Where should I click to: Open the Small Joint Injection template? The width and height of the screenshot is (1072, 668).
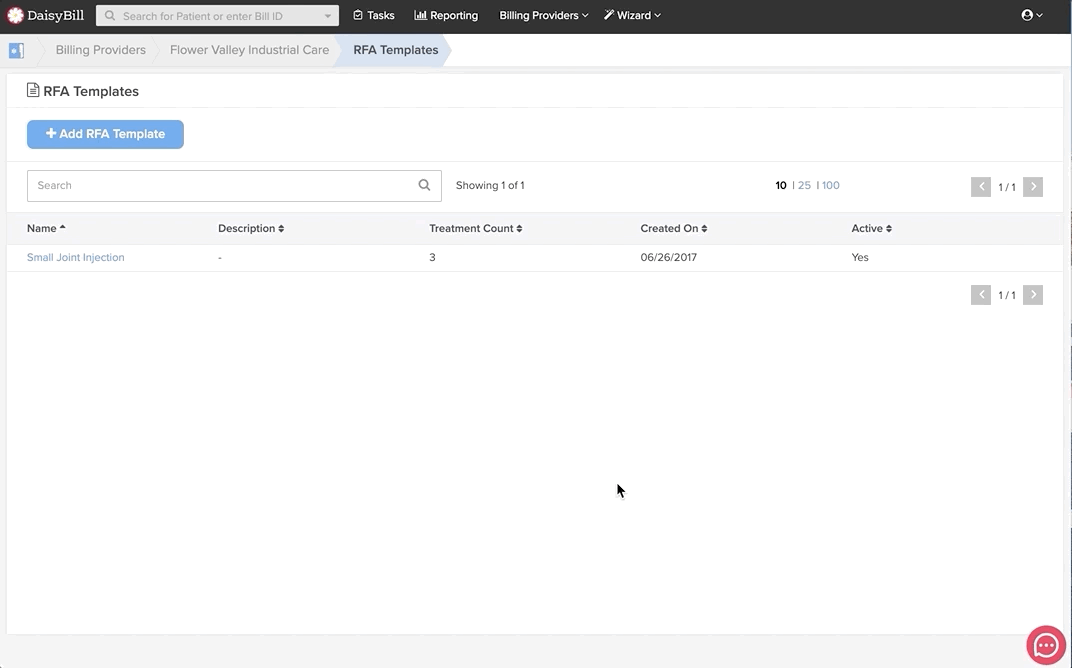(76, 257)
